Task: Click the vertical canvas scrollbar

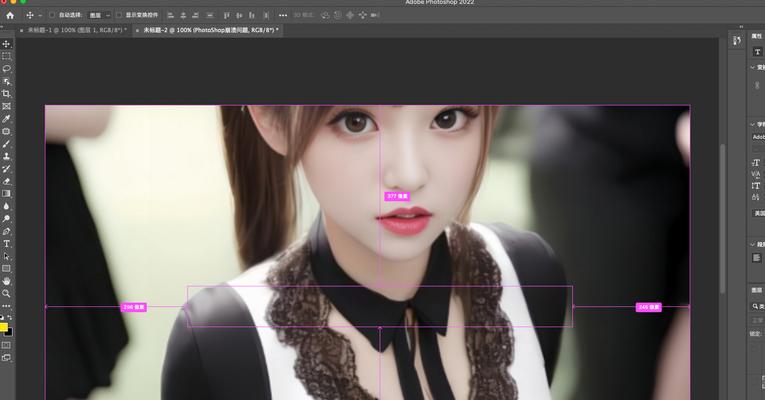Action: tap(723, 219)
